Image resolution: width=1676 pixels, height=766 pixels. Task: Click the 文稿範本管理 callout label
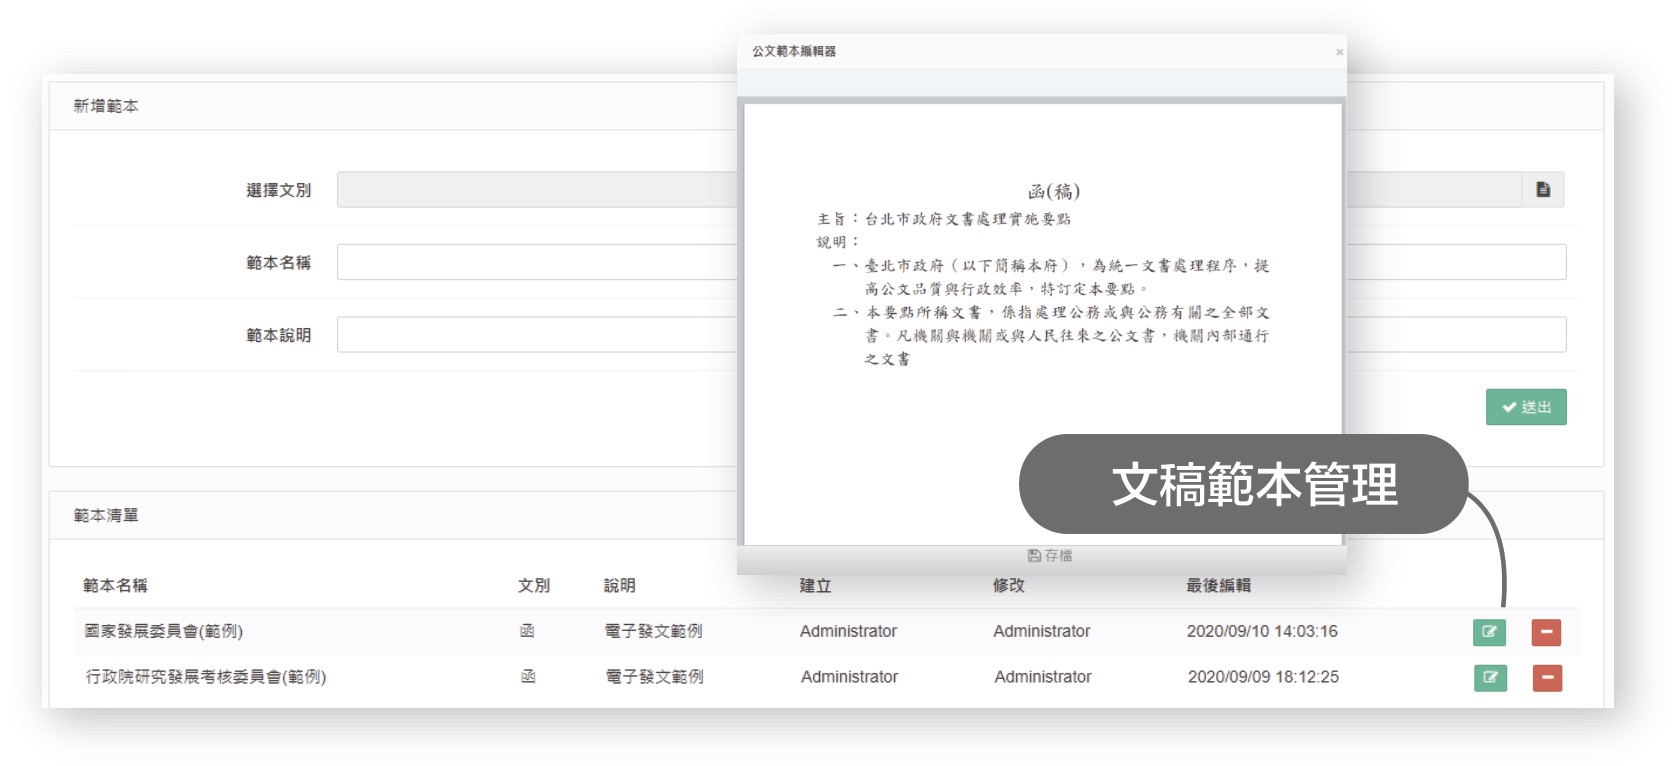1253,484
